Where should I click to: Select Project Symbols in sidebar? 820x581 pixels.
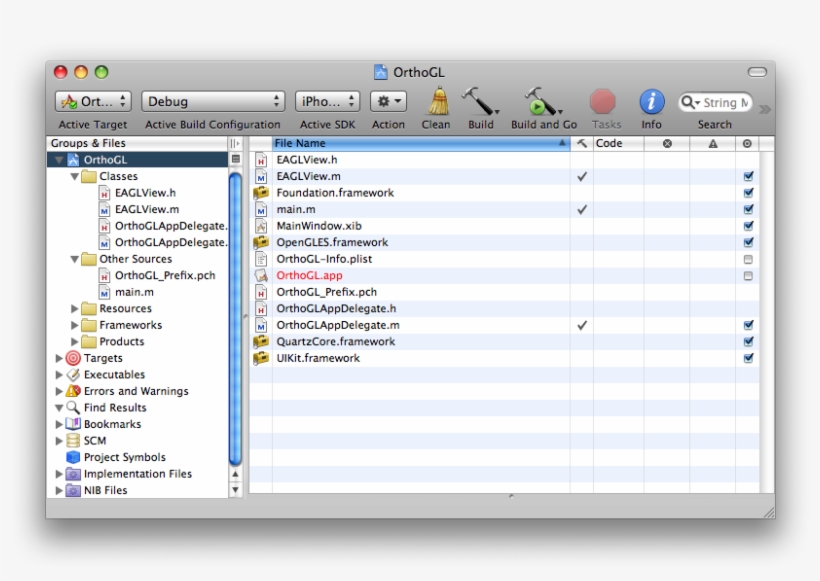(124, 457)
